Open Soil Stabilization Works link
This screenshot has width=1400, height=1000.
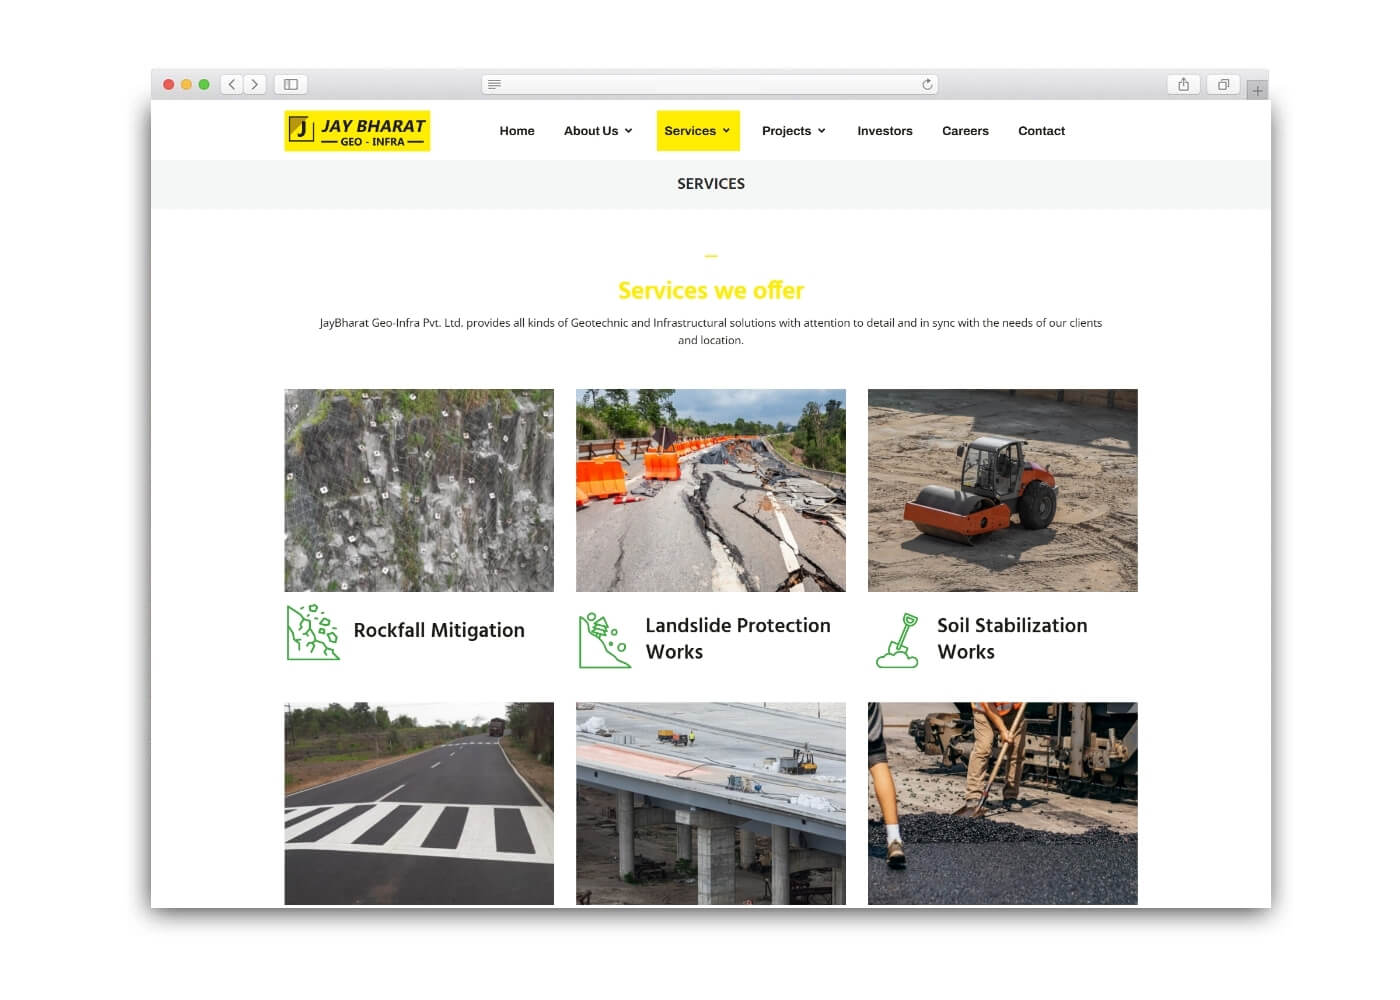[1012, 638]
